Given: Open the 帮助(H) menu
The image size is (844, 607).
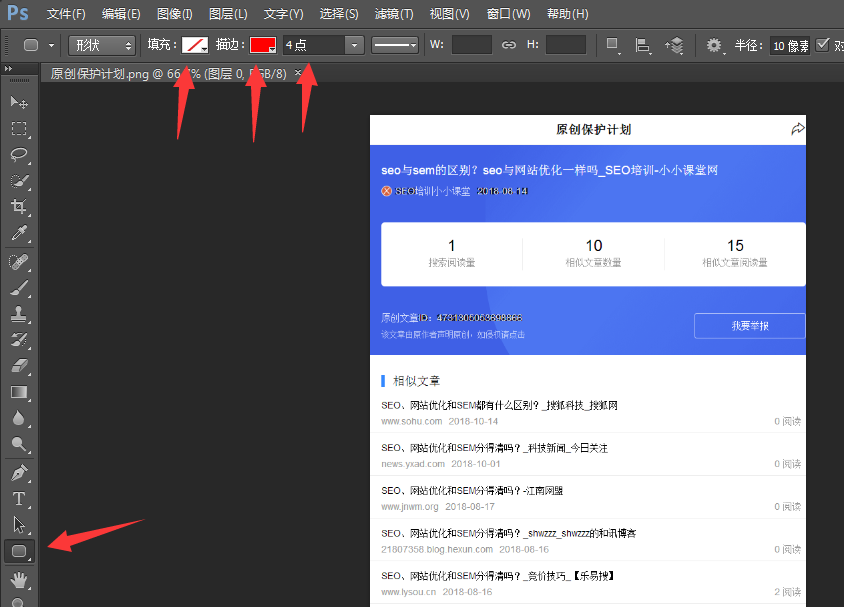Looking at the screenshot, I should (x=567, y=13).
